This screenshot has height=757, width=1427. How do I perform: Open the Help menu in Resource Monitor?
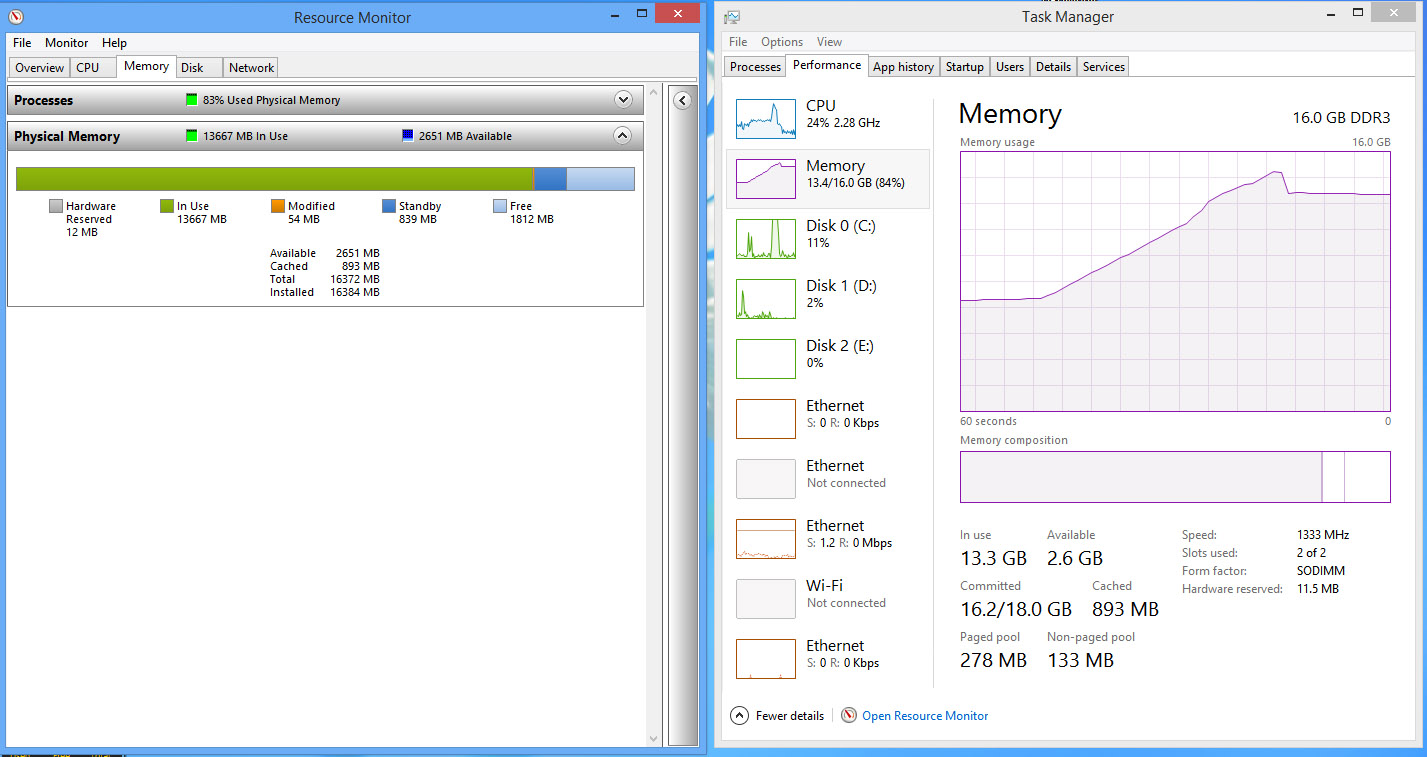pyautogui.click(x=114, y=43)
